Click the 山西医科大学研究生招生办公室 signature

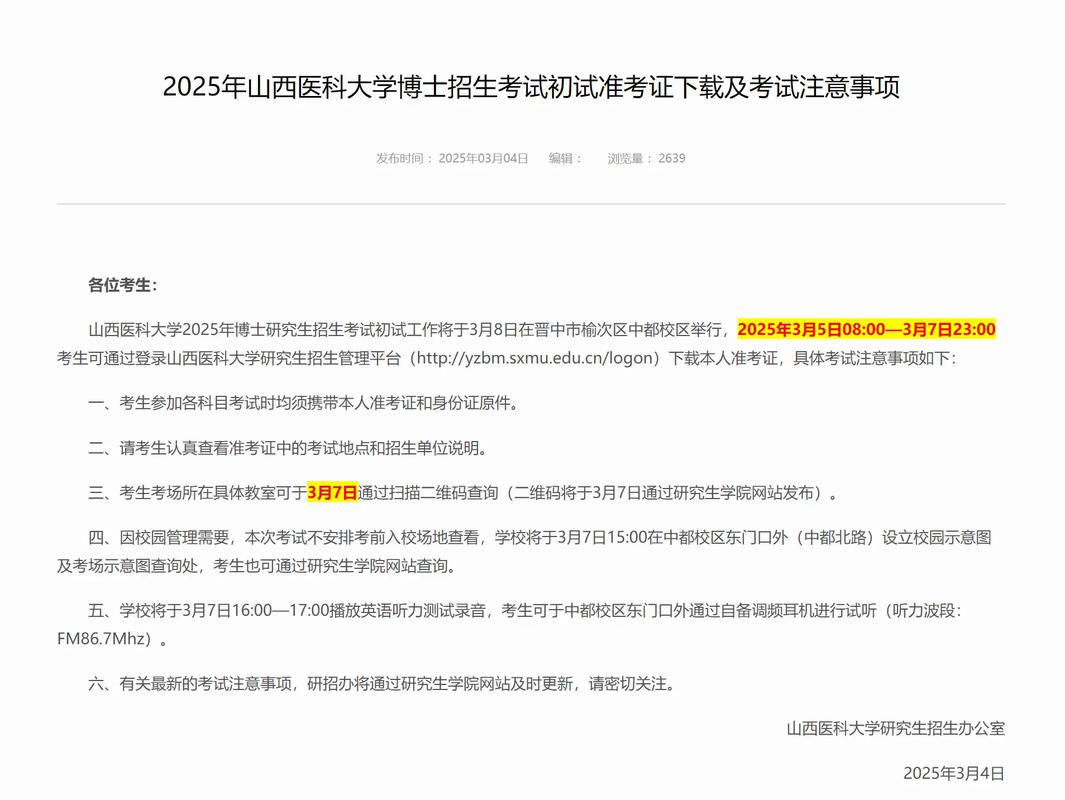coord(897,730)
